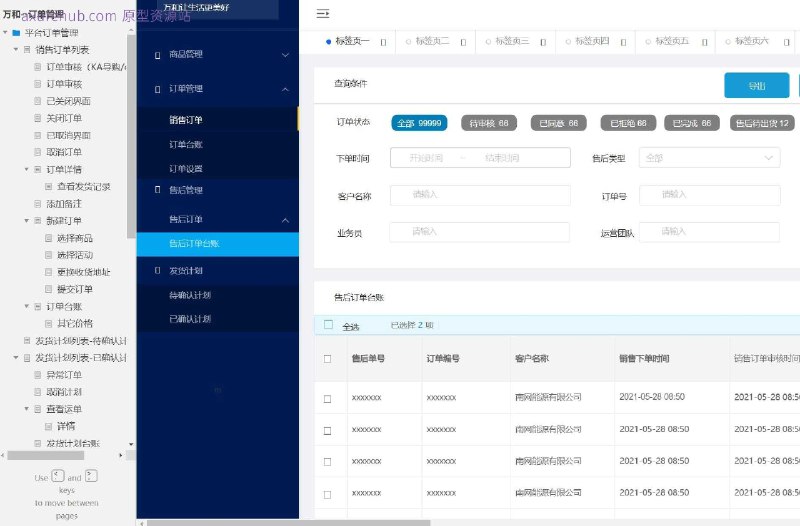Collapse the 售后订单 submenu chevron
The width and height of the screenshot is (800, 526).
click(x=285, y=220)
